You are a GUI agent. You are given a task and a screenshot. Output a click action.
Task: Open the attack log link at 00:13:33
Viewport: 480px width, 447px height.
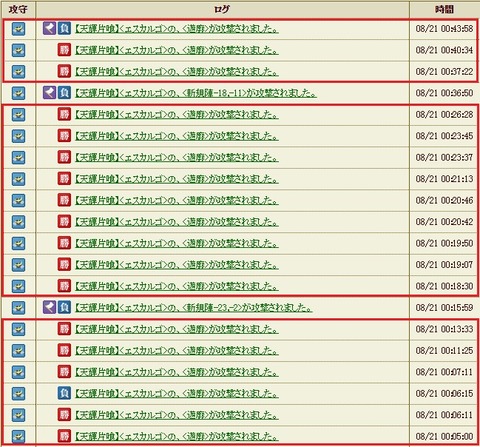176,329
